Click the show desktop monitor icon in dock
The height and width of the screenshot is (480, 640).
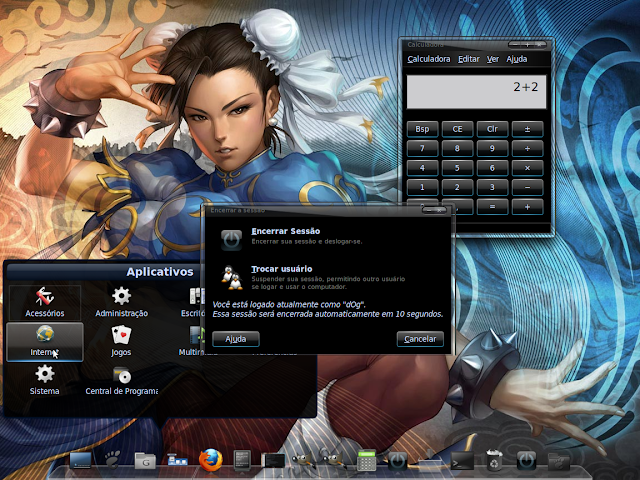coord(81,460)
